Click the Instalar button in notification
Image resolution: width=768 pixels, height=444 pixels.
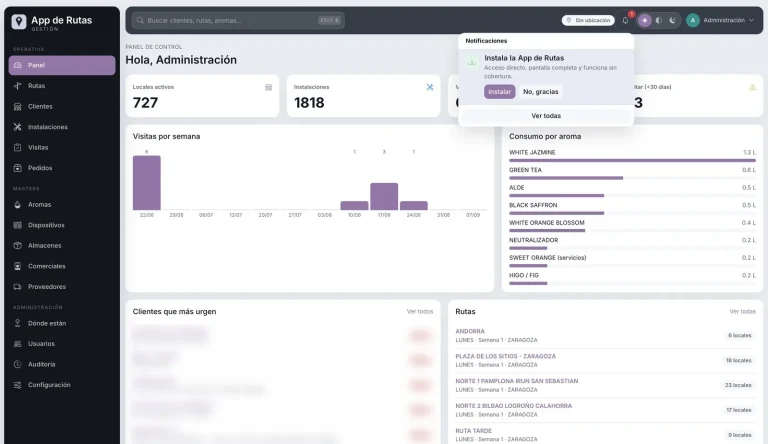tap(500, 92)
